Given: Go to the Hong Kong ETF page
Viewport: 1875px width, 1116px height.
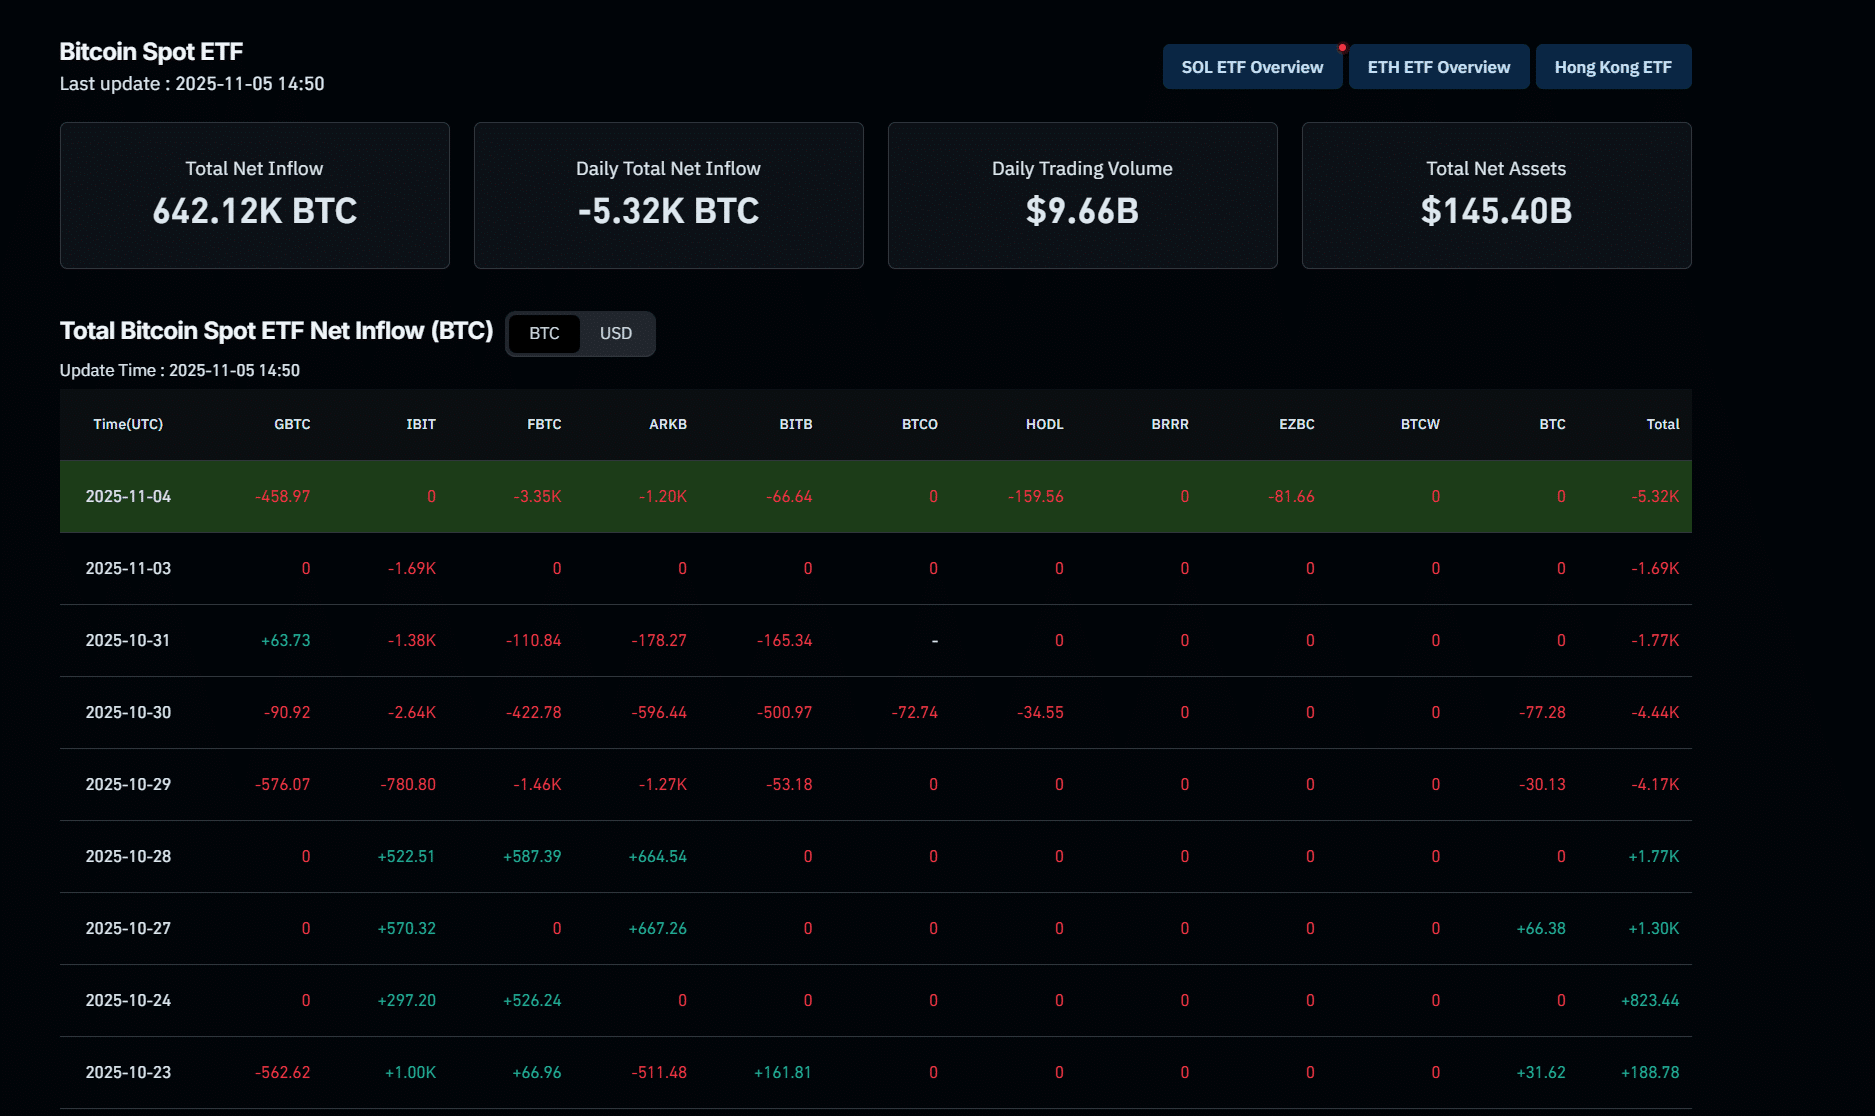Looking at the screenshot, I should 1612,67.
